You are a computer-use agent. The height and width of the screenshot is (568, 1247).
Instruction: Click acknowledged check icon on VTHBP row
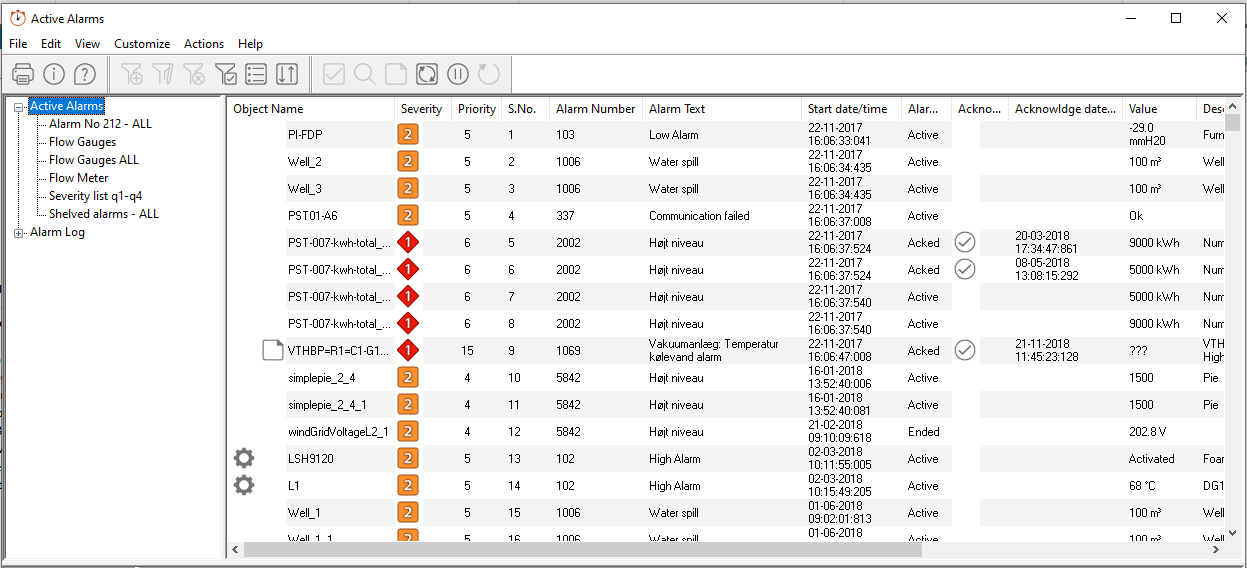(x=965, y=350)
